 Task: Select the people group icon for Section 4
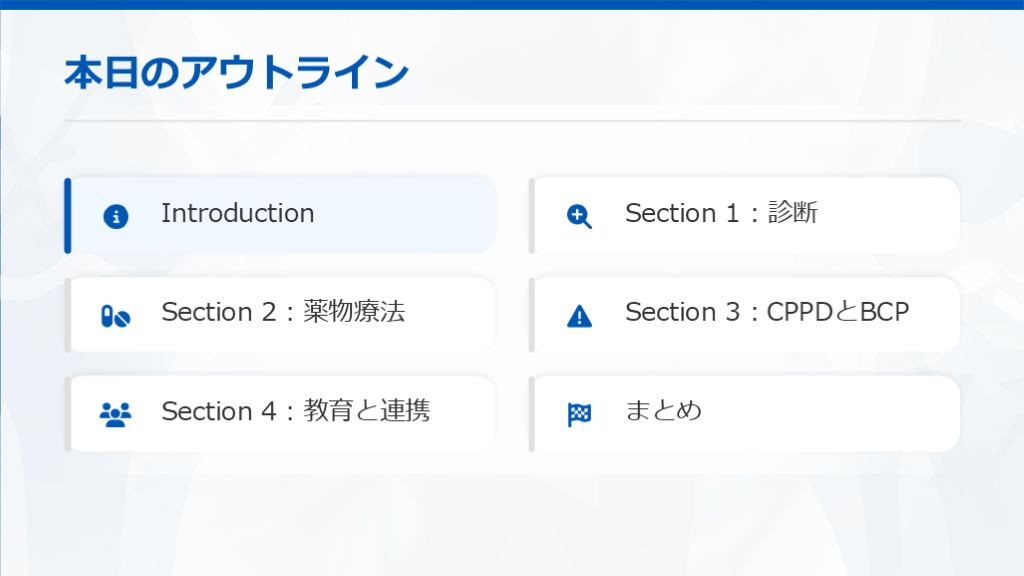pyautogui.click(x=116, y=414)
